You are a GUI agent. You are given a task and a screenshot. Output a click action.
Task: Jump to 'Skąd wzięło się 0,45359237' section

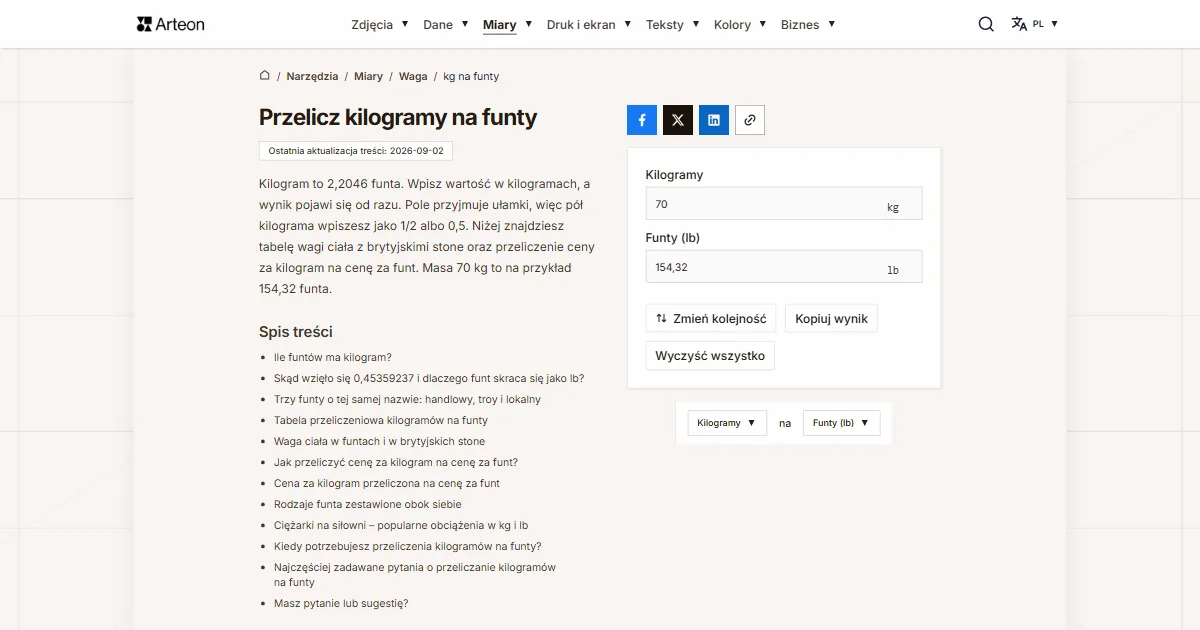pyautogui.click(x=429, y=378)
